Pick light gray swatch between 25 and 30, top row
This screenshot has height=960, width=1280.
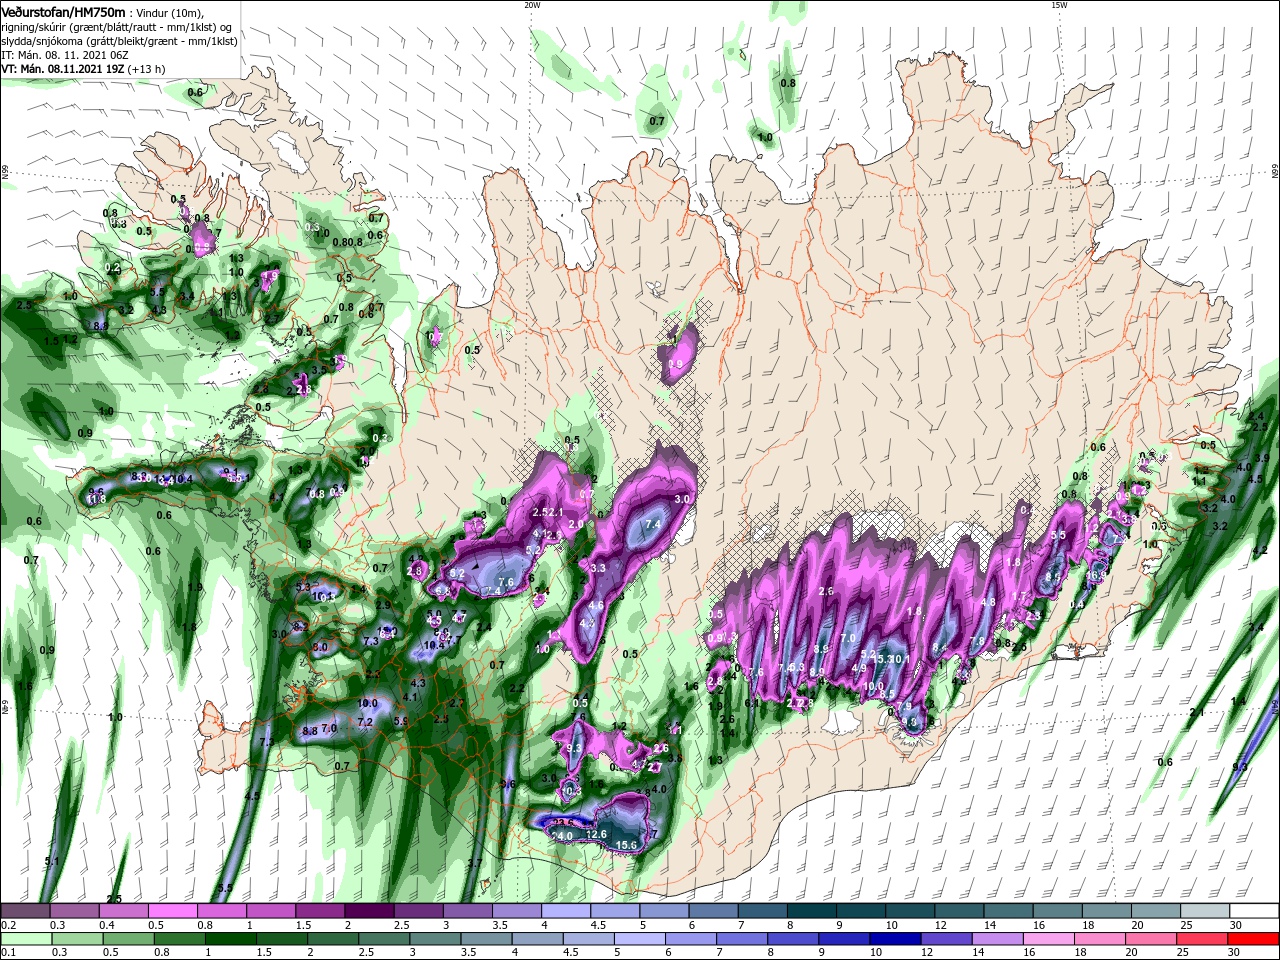click(1205, 911)
